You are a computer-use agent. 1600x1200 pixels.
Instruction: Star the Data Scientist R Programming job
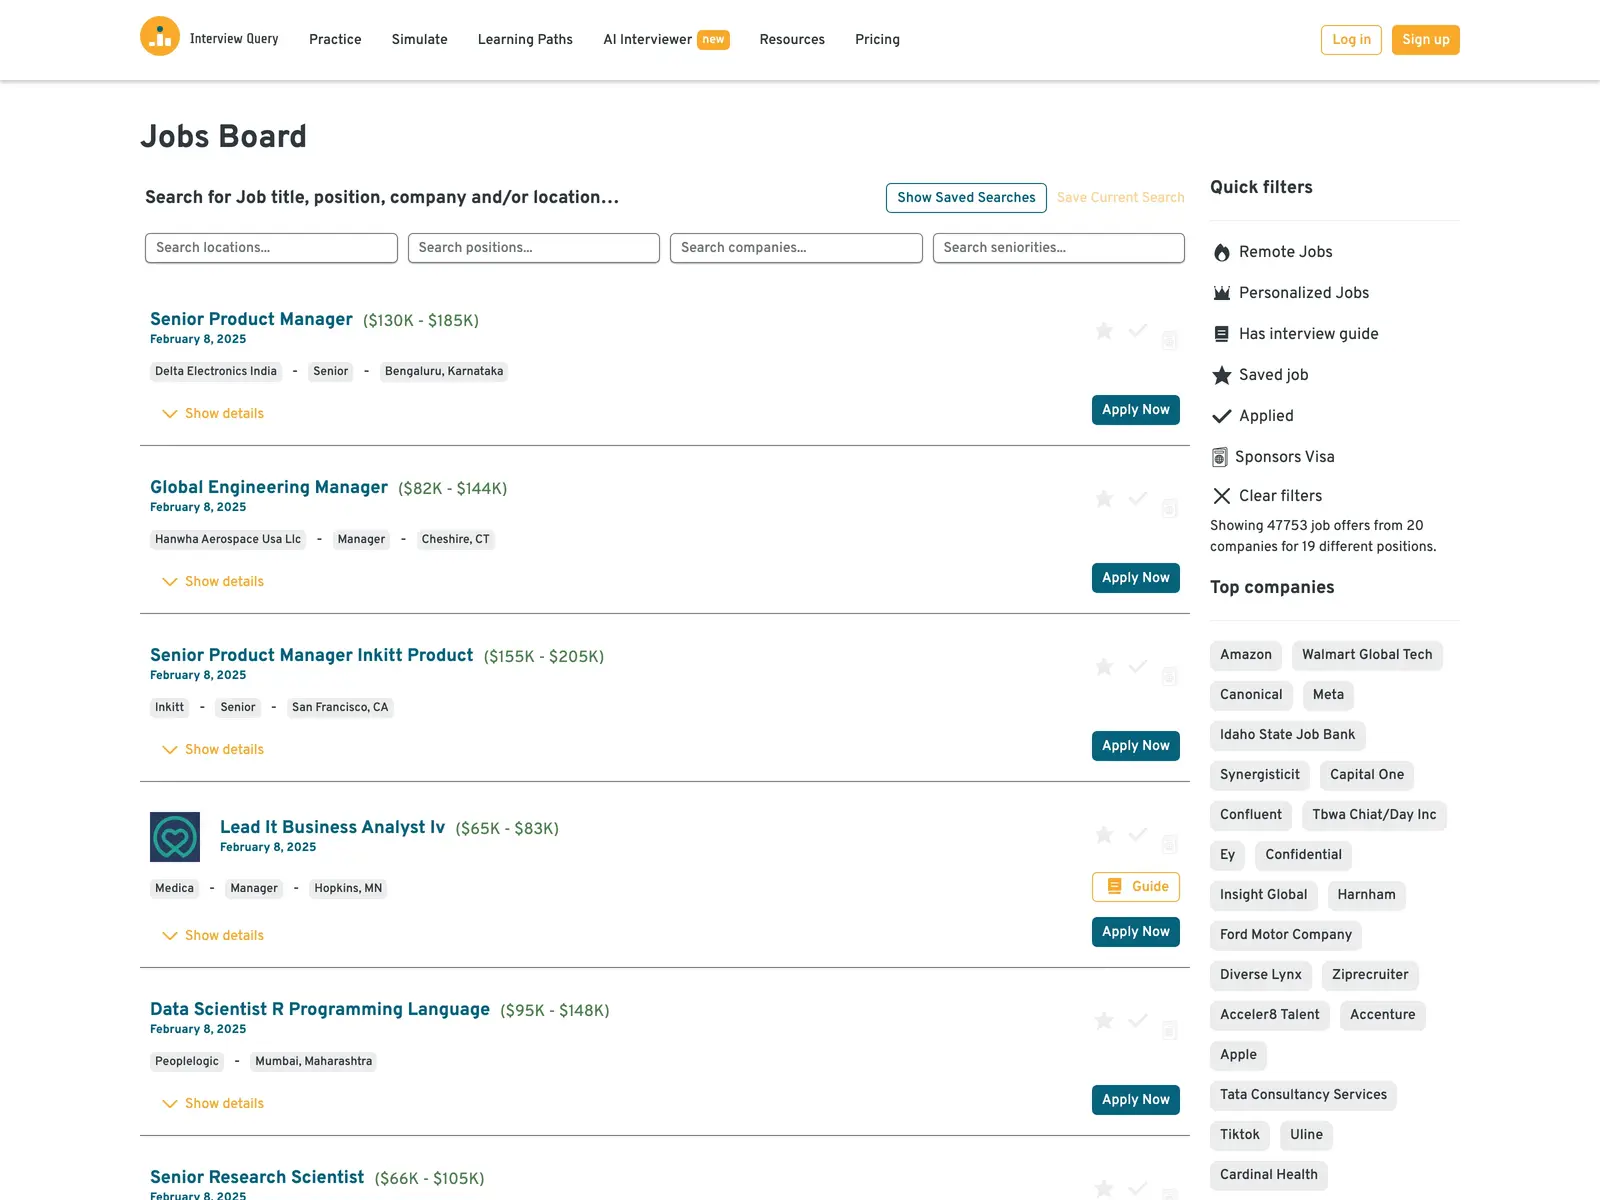pyautogui.click(x=1104, y=1021)
